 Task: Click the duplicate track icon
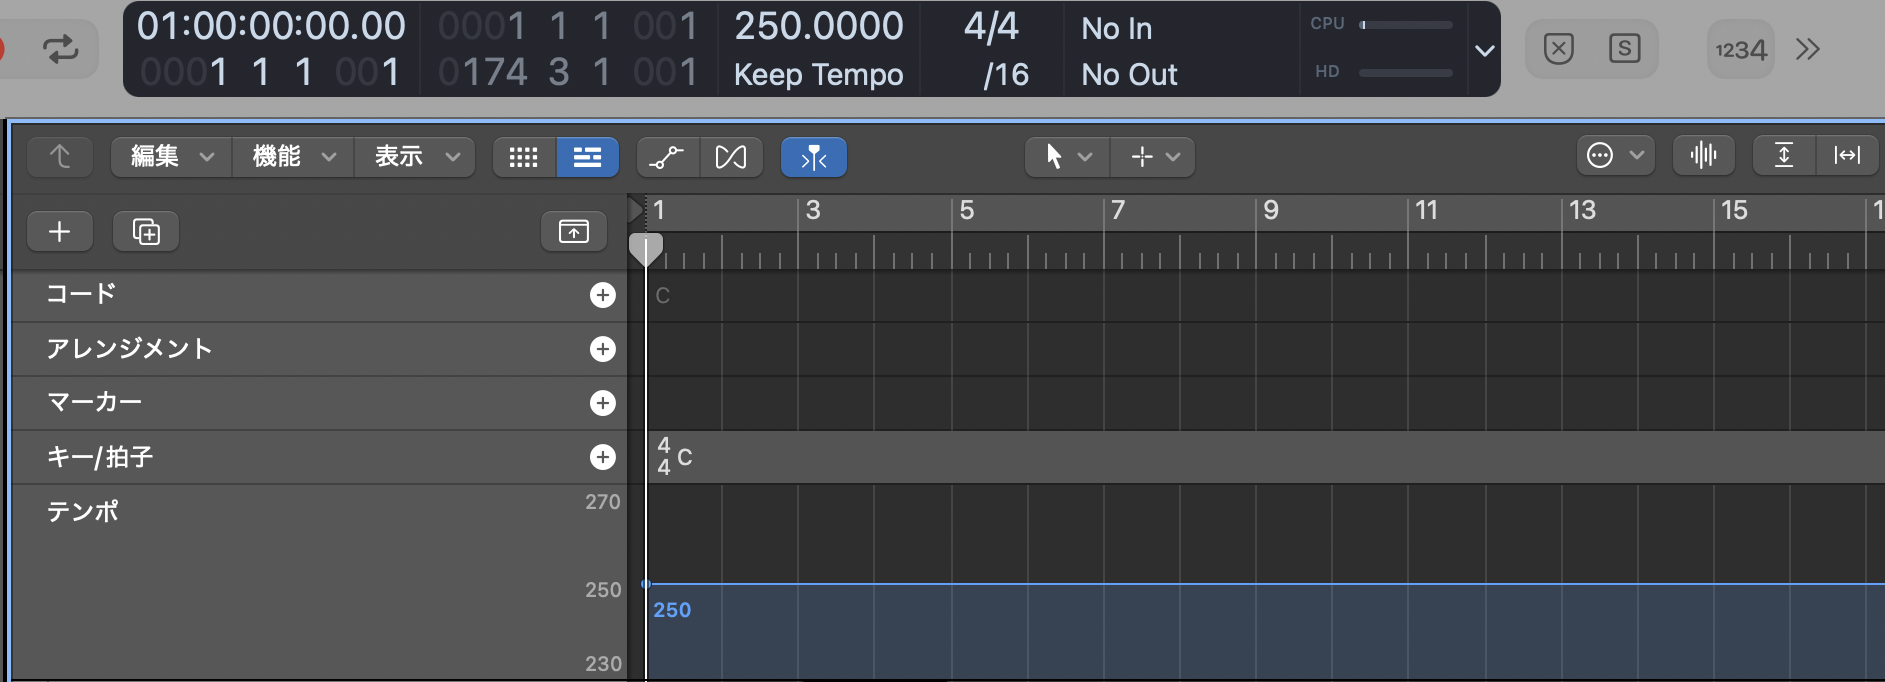click(146, 232)
